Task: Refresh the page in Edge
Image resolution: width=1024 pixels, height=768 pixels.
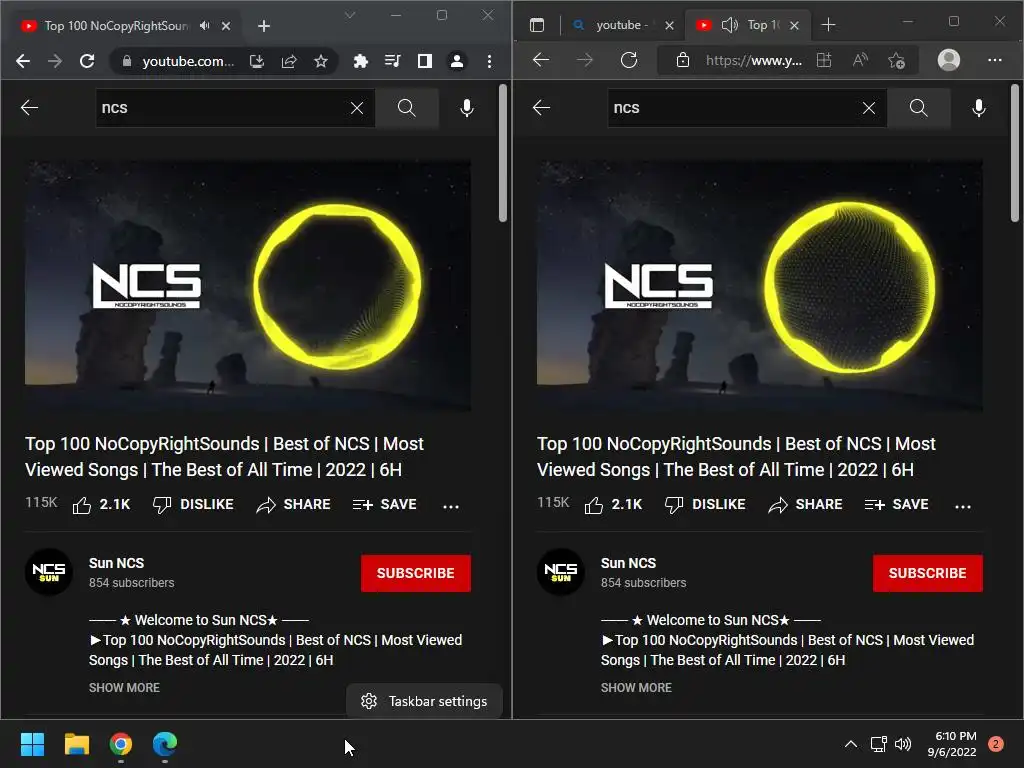Action: coord(629,60)
